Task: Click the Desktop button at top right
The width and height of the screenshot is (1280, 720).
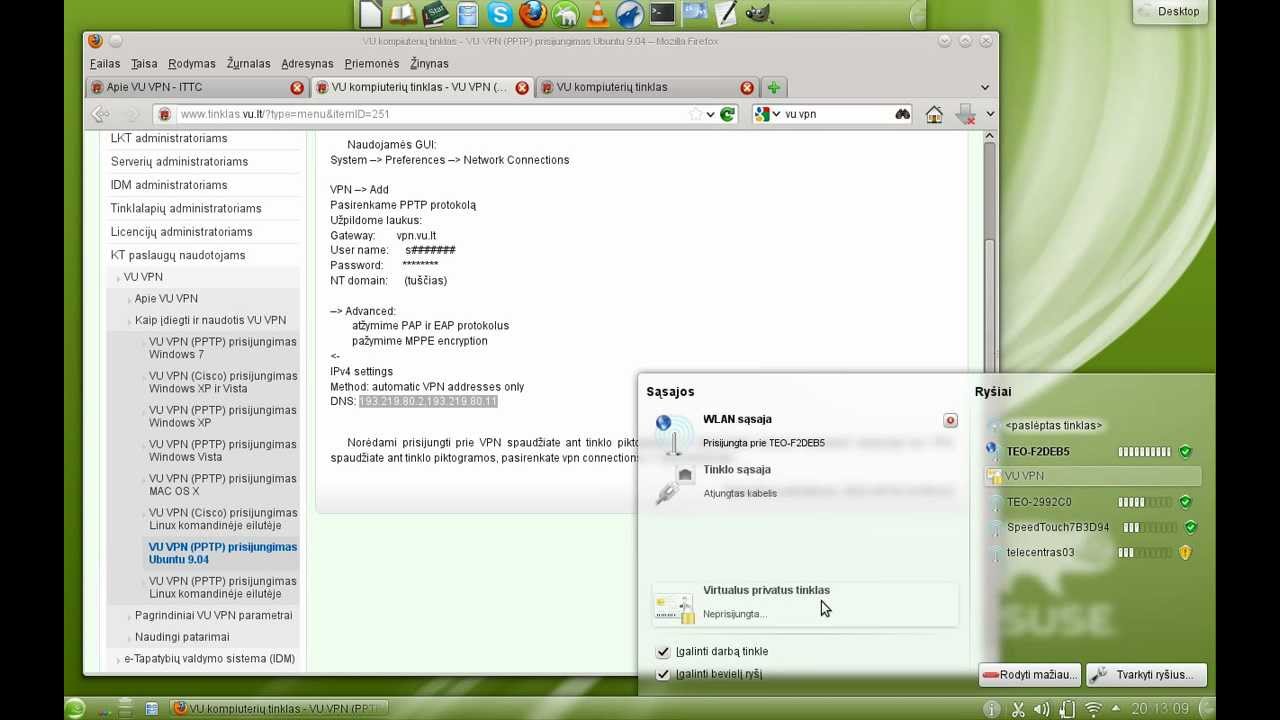Action: (1170, 12)
